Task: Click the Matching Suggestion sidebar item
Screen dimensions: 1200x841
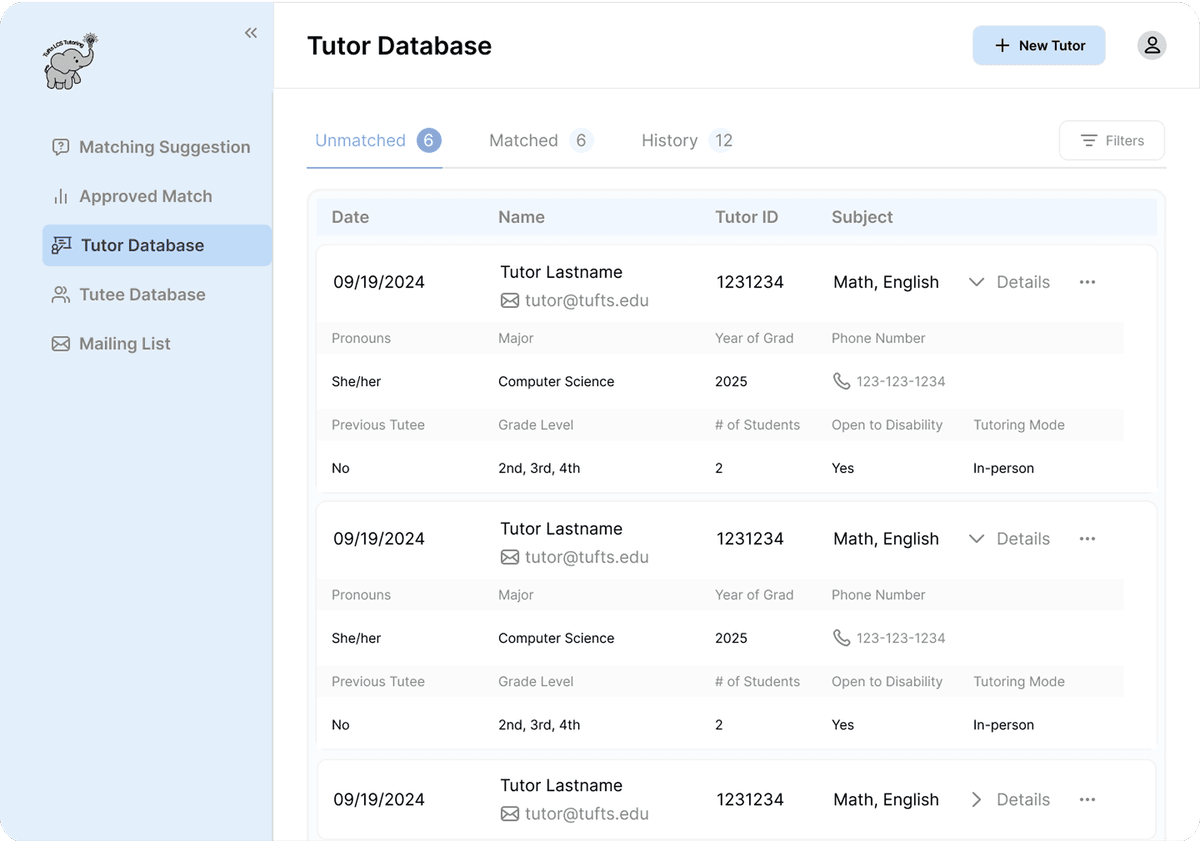Action: point(152,147)
